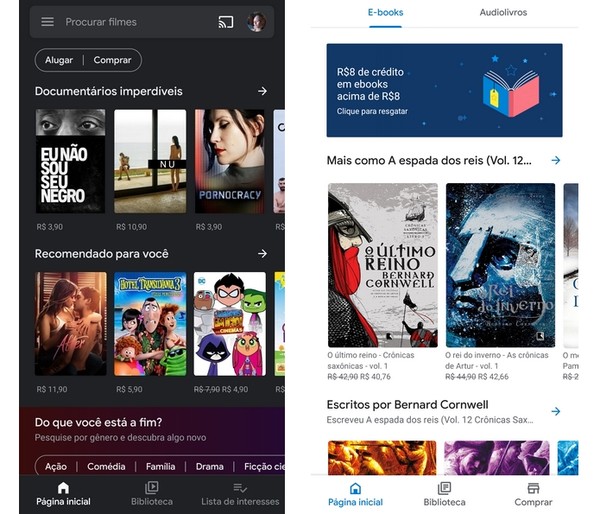Open the Teen Titans Go movie poster
600x514 pixels.
[x=230, y=324]
